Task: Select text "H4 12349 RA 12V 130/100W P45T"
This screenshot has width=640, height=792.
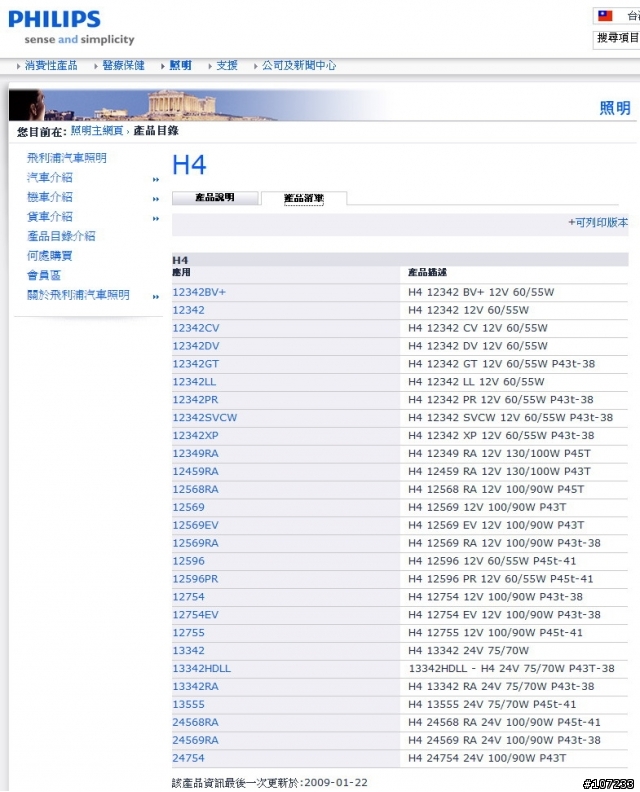Action: [x=499, y=454]
